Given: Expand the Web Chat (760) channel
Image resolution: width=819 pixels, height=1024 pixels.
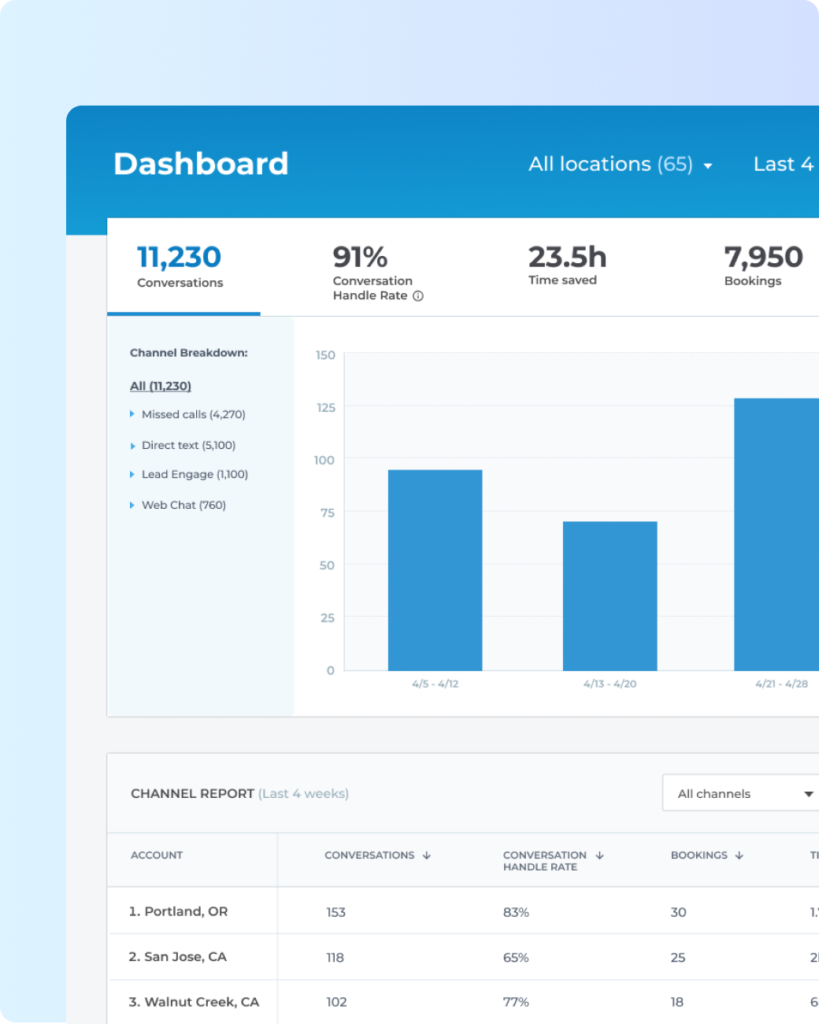Looking at the screenshot, I should [178, 505].
